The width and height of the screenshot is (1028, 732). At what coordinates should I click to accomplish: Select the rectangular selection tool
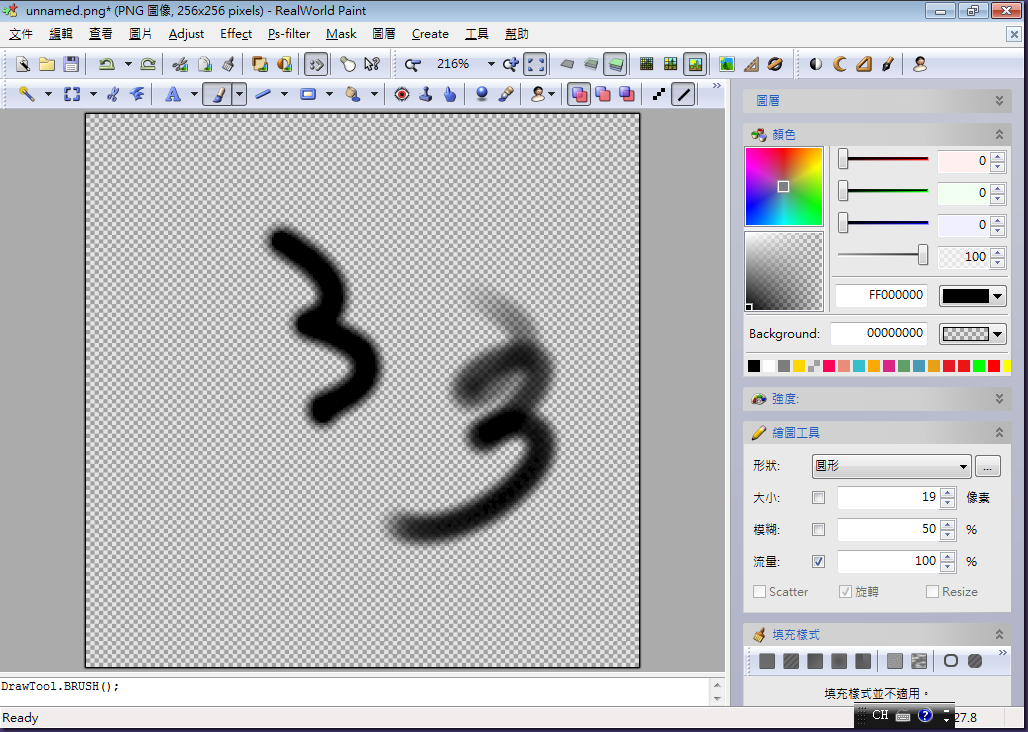71,94
